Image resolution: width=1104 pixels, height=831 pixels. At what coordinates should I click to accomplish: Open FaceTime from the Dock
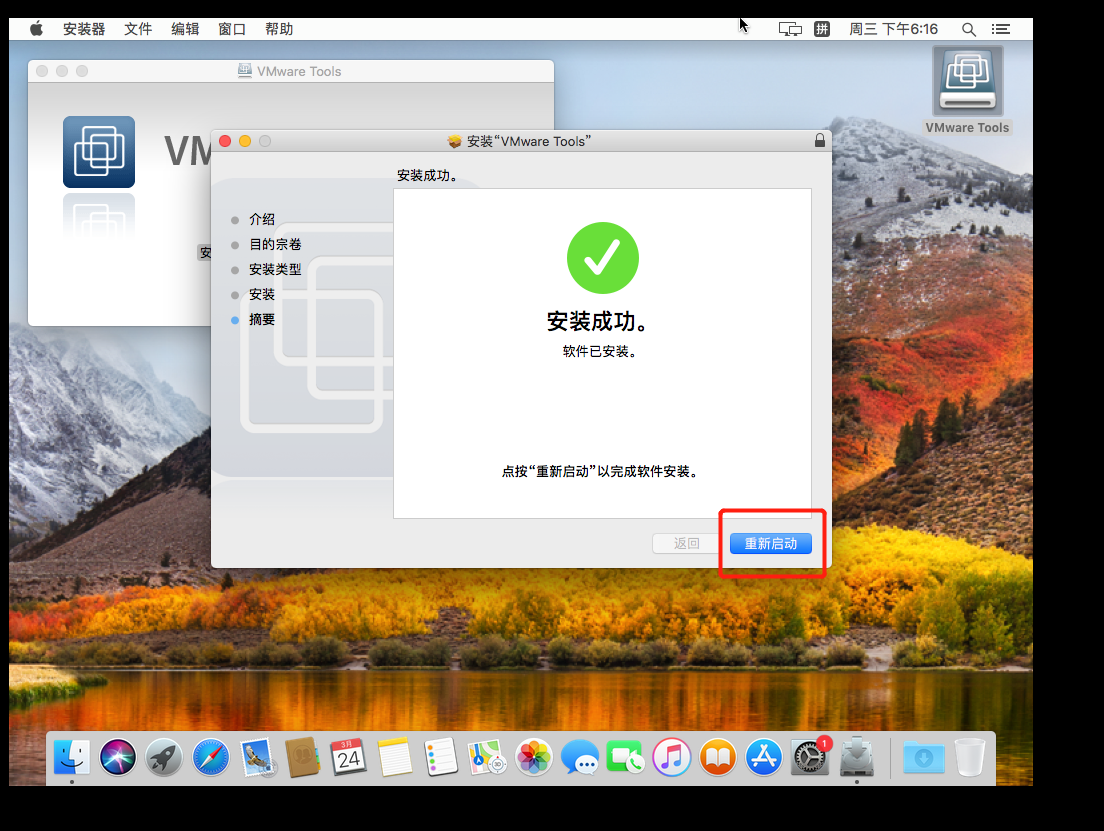click(x=625, y=758)
